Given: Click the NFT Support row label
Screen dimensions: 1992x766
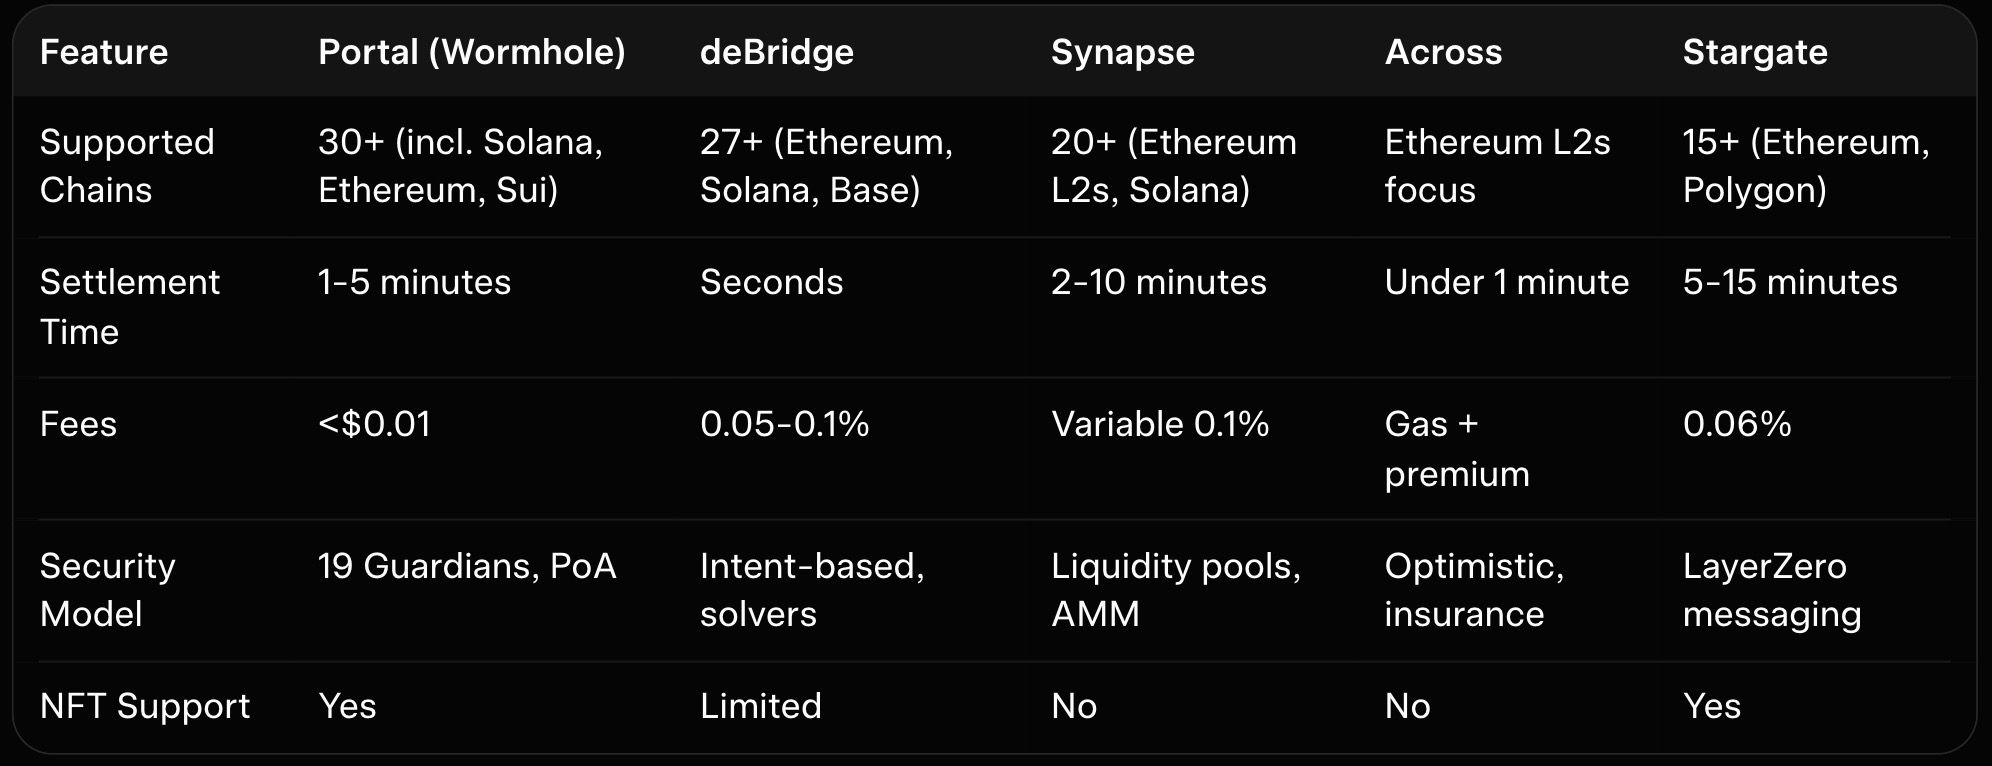Looking at the screenshot, I should tap(145, 706).
